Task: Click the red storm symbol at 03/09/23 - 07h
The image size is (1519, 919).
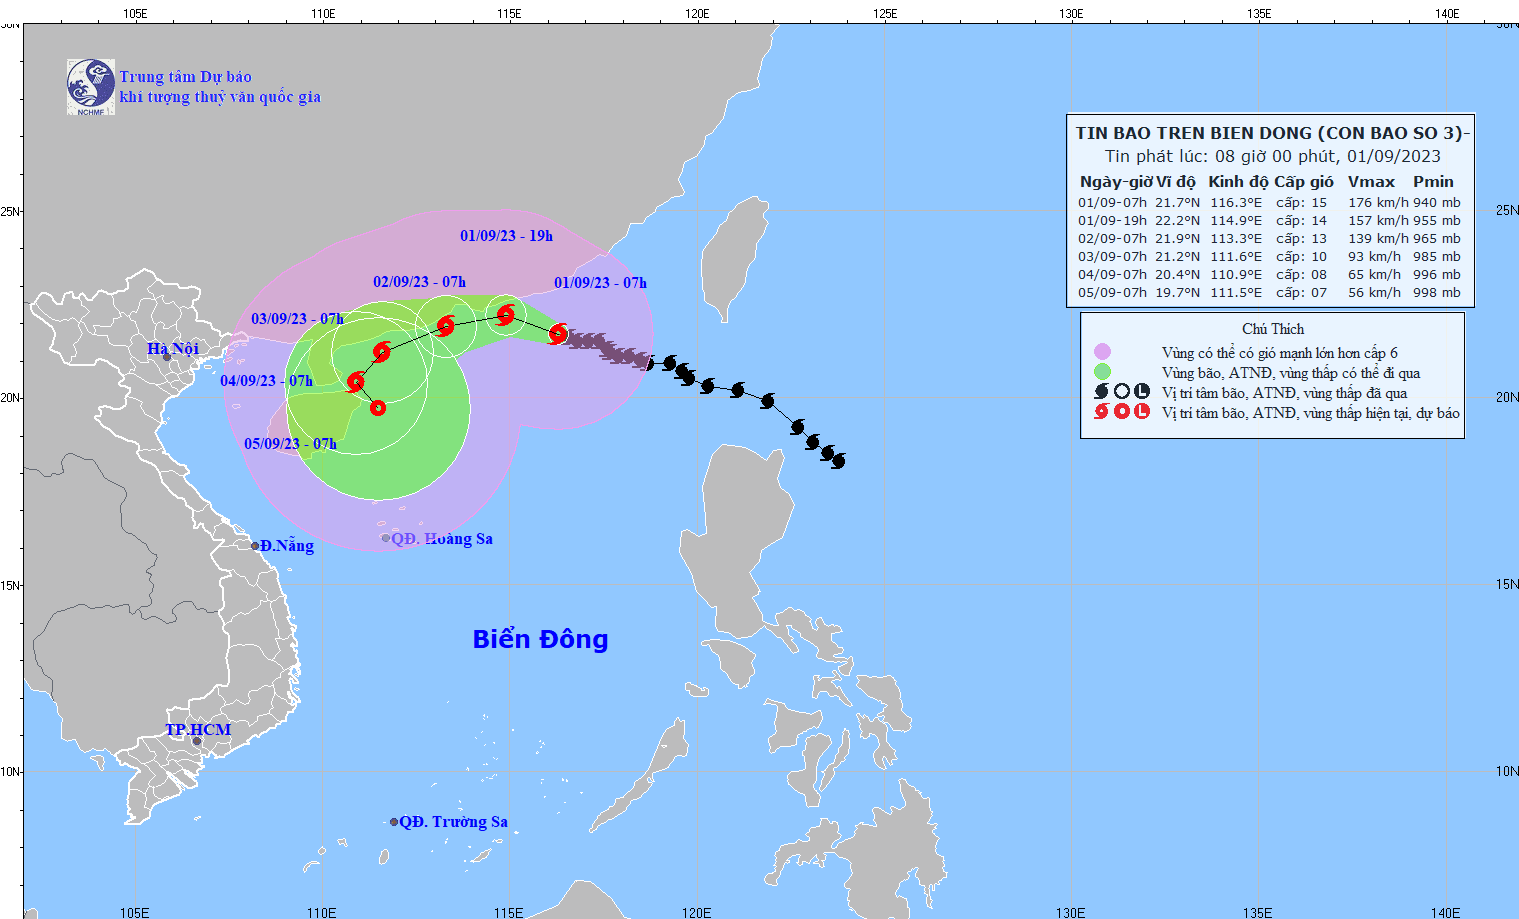Action: tap(381, 351)
